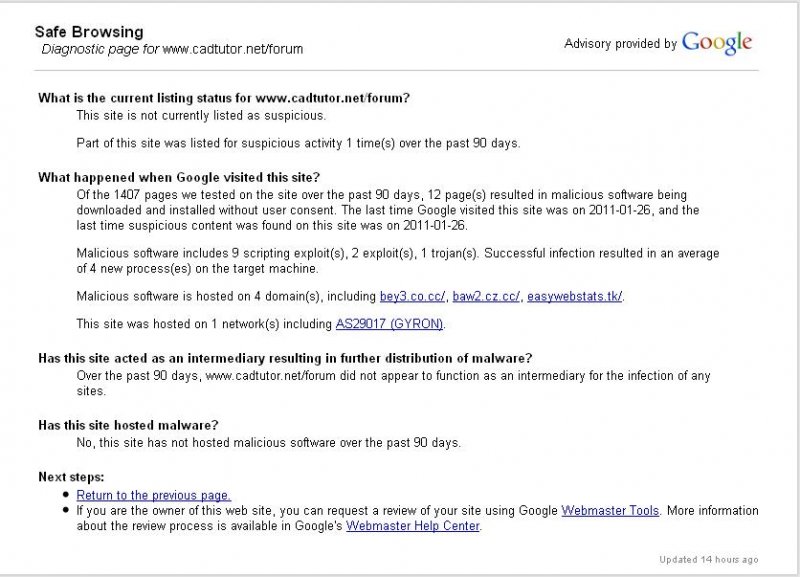The width and height of the screenshot is (800, 577).
Task: Click 'Advisory provided by' text
Action: [x=620, y=44]
